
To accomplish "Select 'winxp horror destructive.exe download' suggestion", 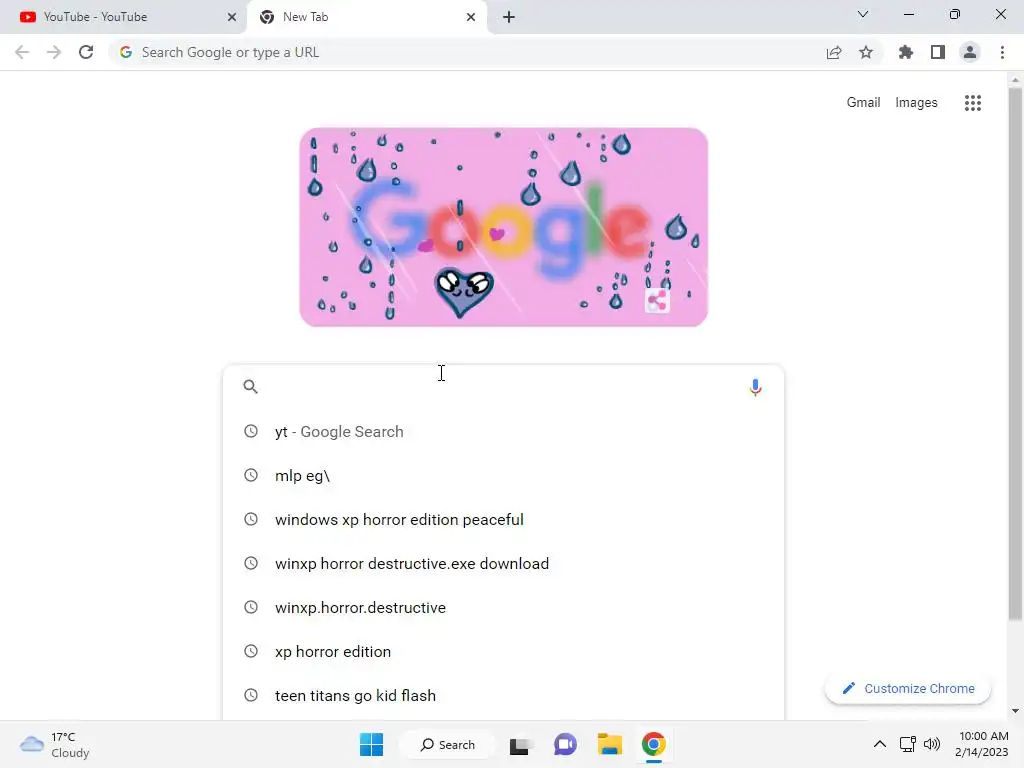I will (503, 564).
